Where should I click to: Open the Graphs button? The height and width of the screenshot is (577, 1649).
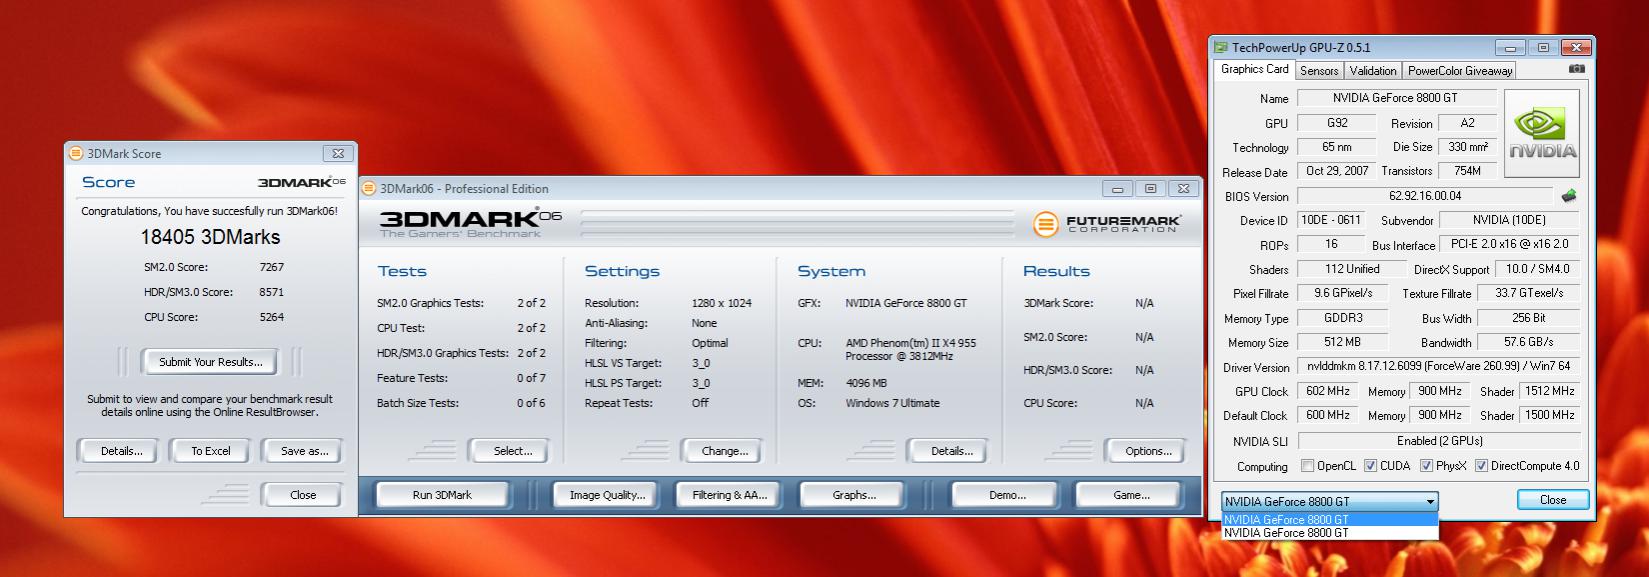(x=854, y=495)
